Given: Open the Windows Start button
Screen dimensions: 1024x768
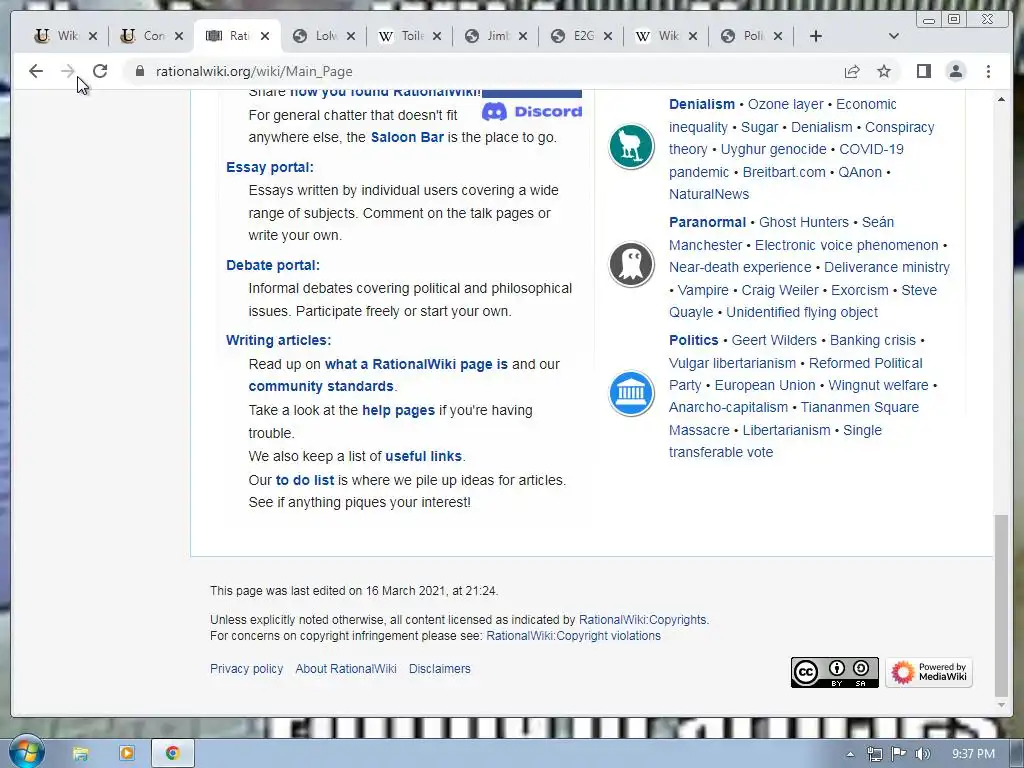Looking at the screenshot, I should 27,752.
